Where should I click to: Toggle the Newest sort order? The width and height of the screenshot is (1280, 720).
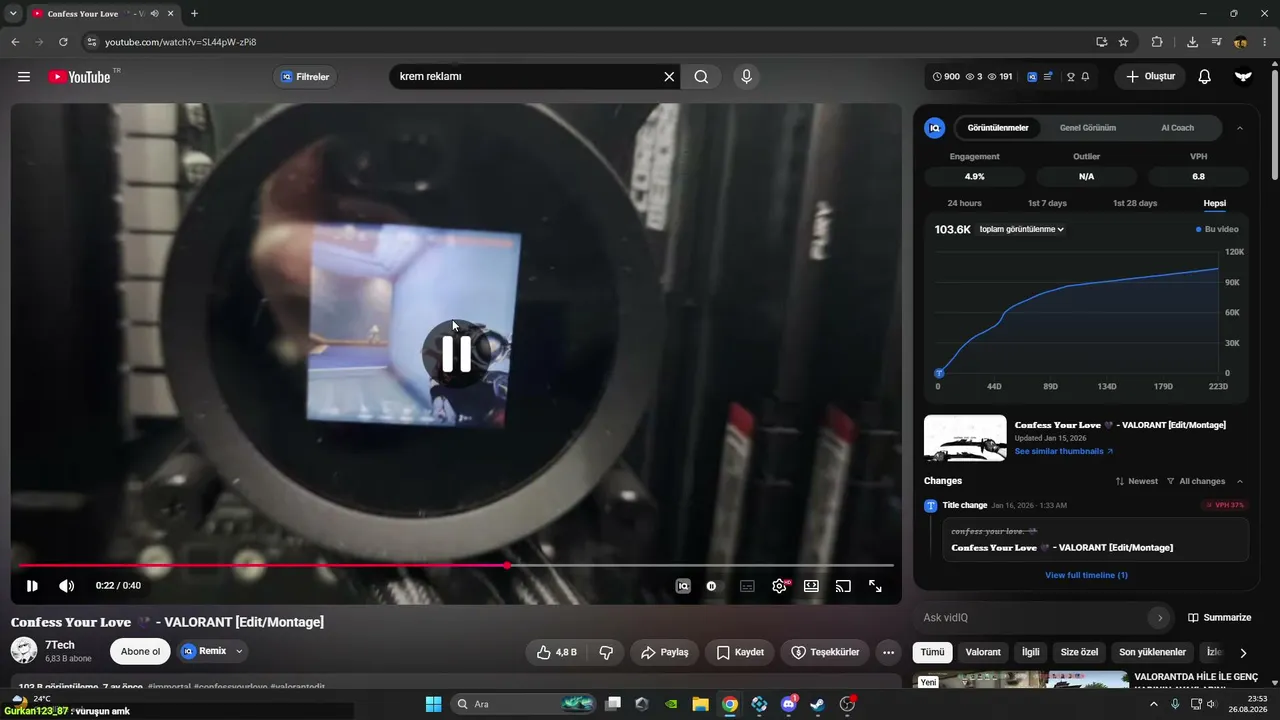pyautogui.click(x=1137, y=481)
